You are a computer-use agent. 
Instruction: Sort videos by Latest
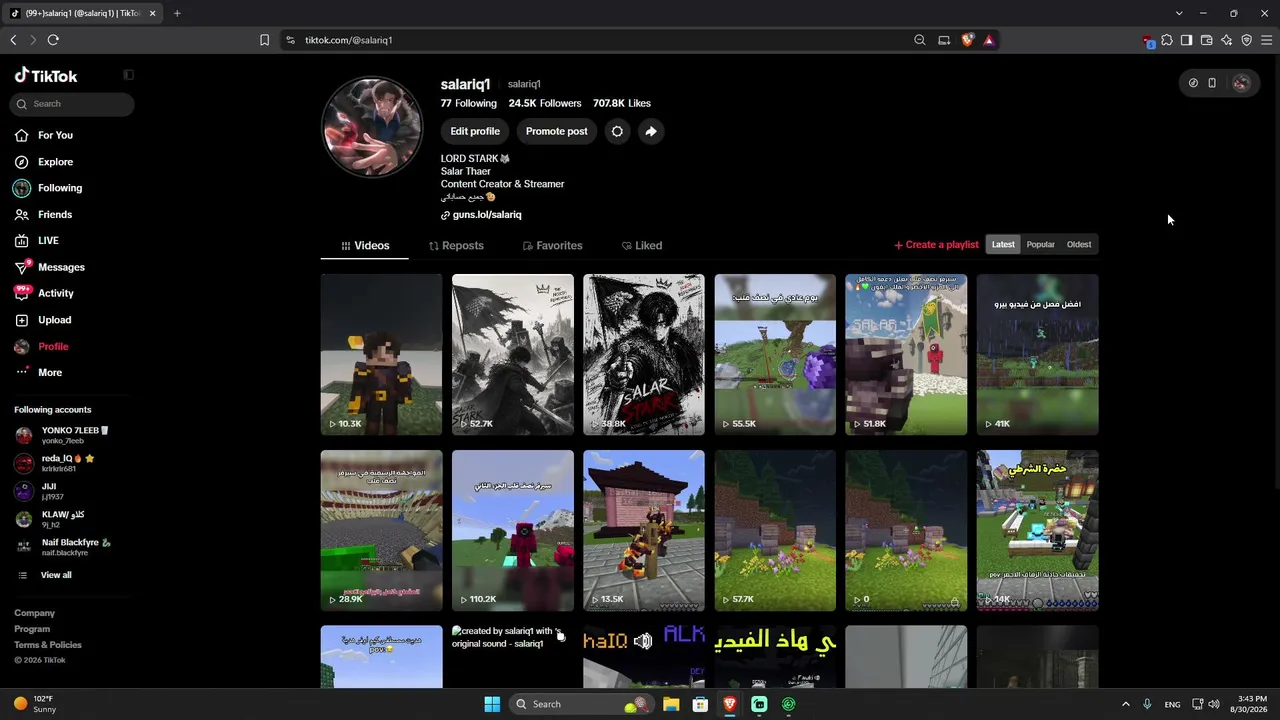pyautogui.click(x=1003, y=245)
